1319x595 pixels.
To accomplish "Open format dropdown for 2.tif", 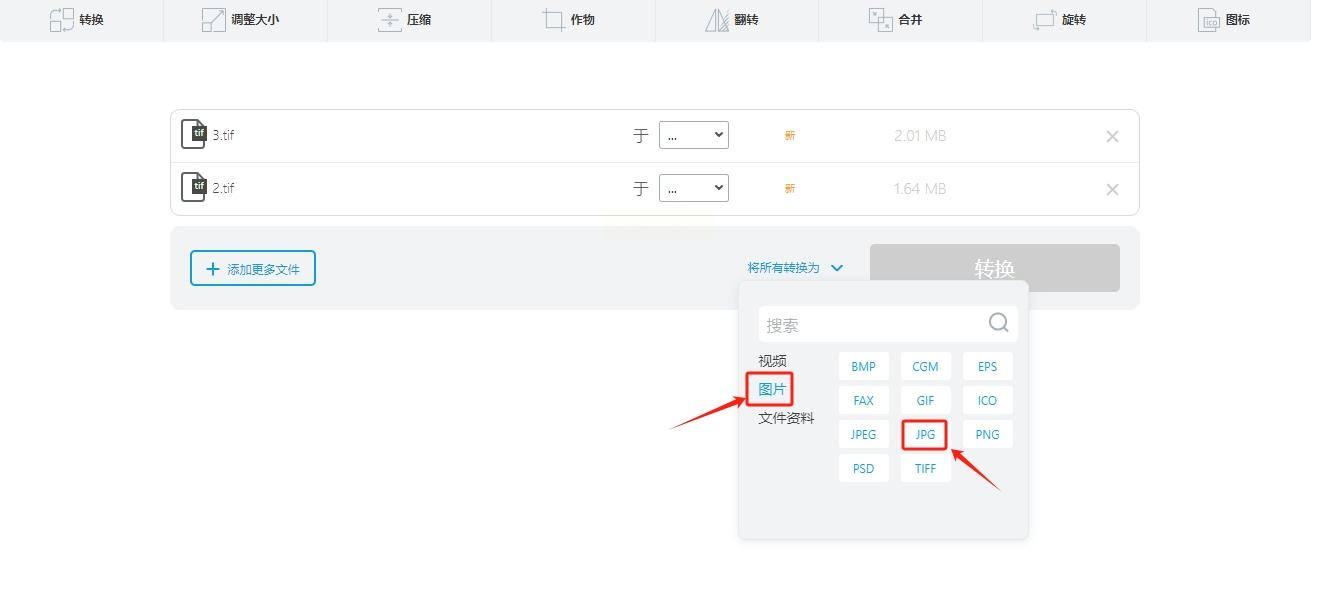I will pyautogui.click(x=693, y=188).
